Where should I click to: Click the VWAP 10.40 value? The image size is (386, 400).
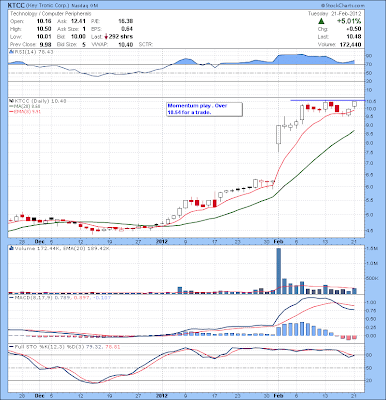[126, 44]
